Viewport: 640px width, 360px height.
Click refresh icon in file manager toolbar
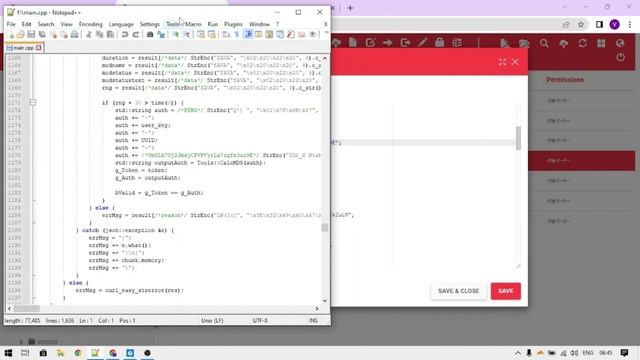pos(582,43)
